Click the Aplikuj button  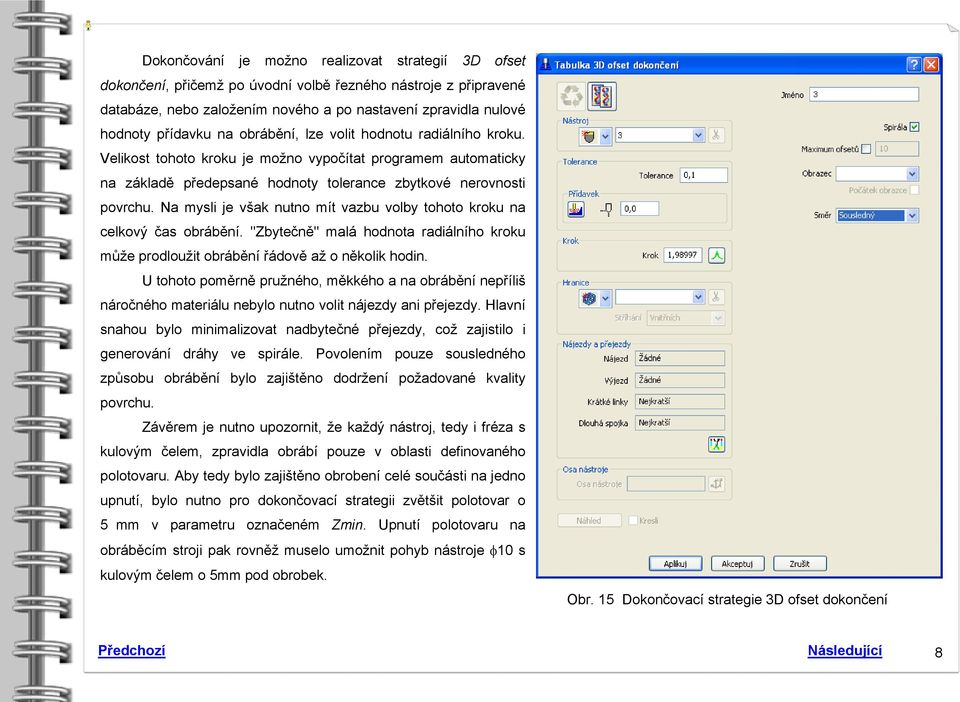point(675,564)
